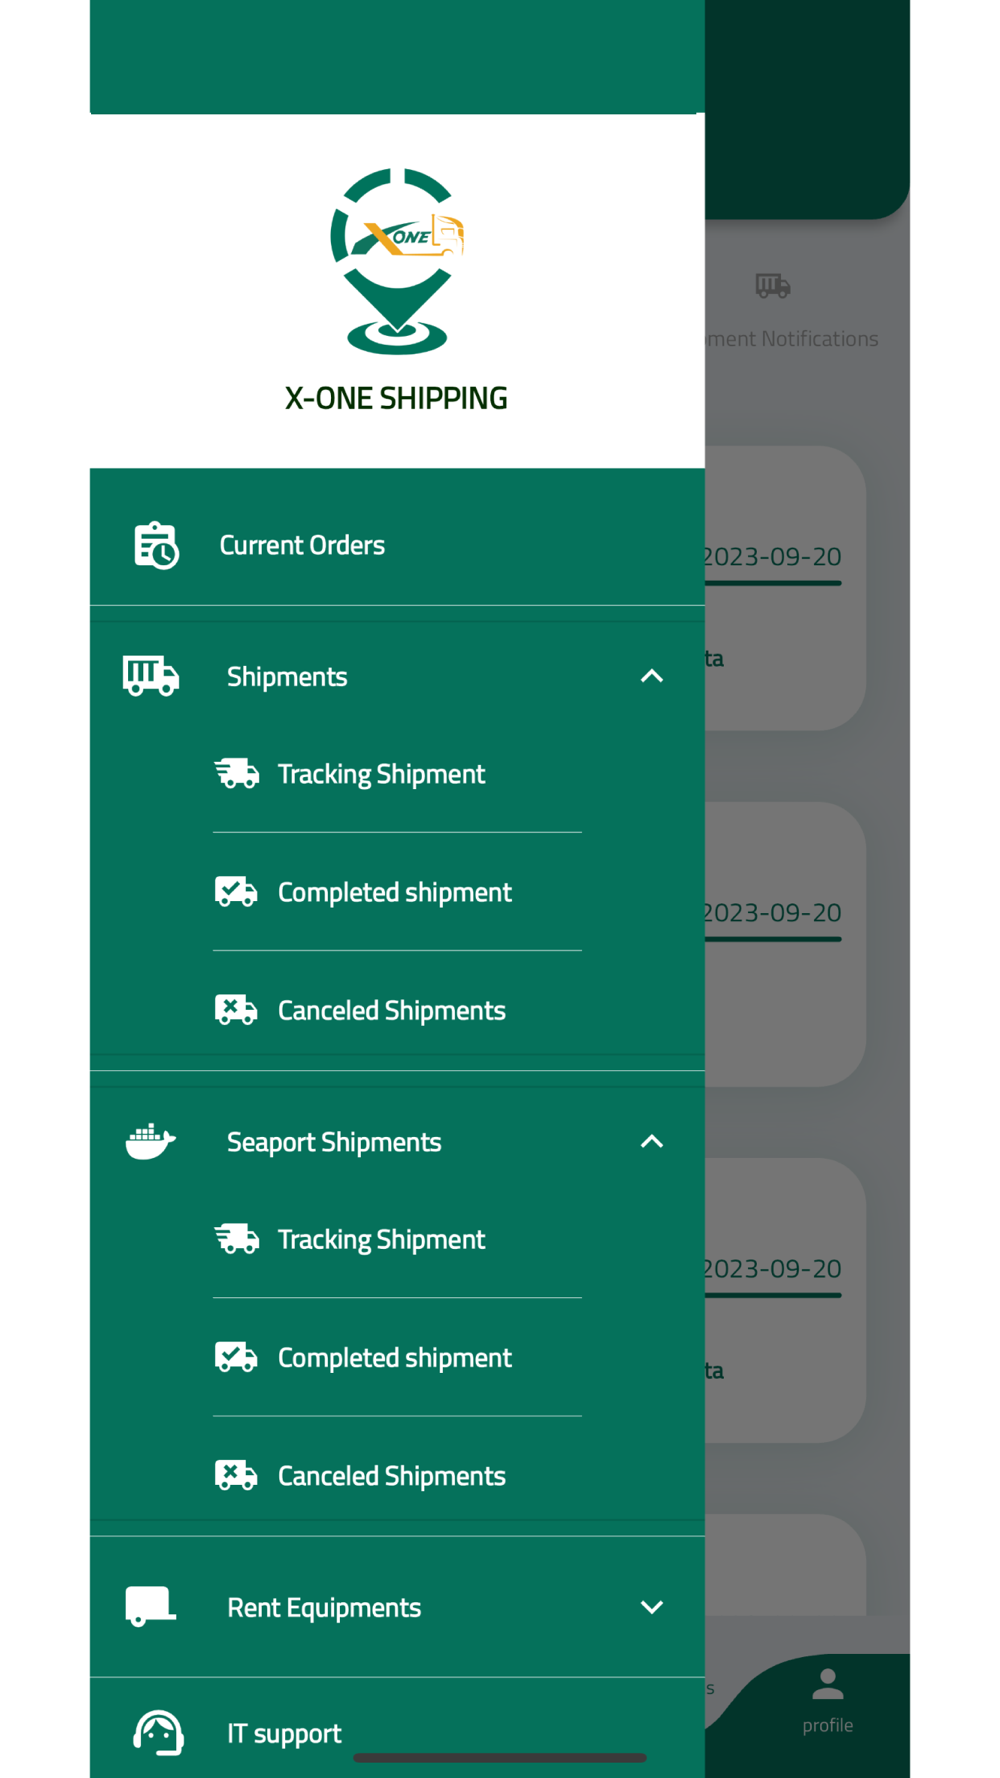Open the Notifications tab behind the drawer
1000x1778 pixels.
[x=792, y=339]
